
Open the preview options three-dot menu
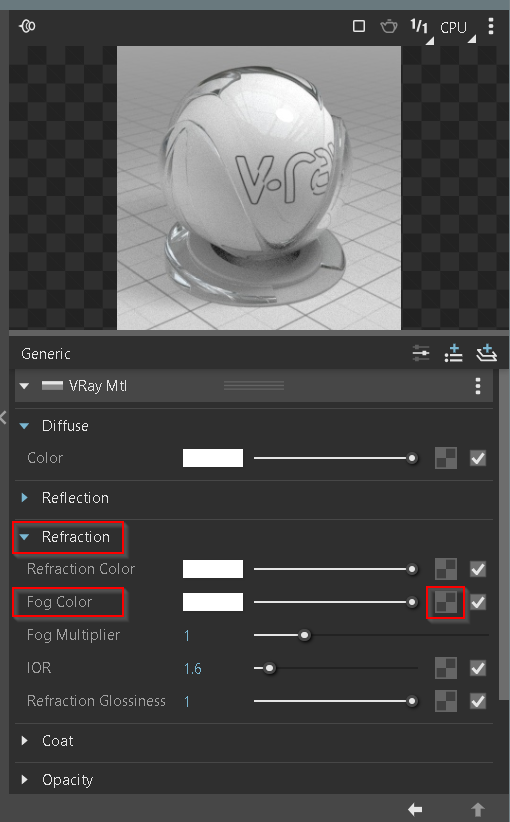click(491, 26)
